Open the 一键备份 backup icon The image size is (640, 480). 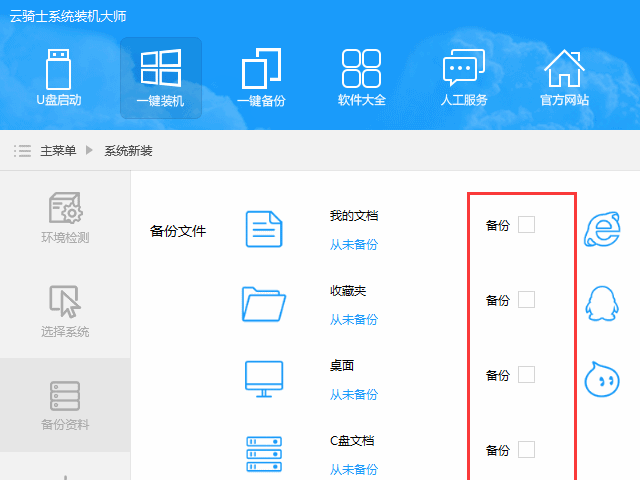coord(261,68)
